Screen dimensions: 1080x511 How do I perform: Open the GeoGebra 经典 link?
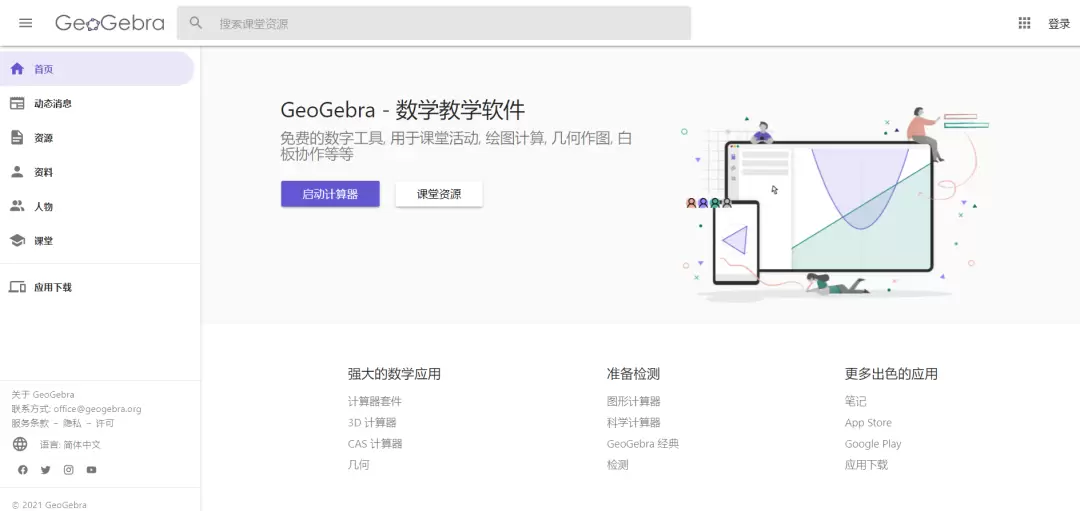tap(643, 444)
